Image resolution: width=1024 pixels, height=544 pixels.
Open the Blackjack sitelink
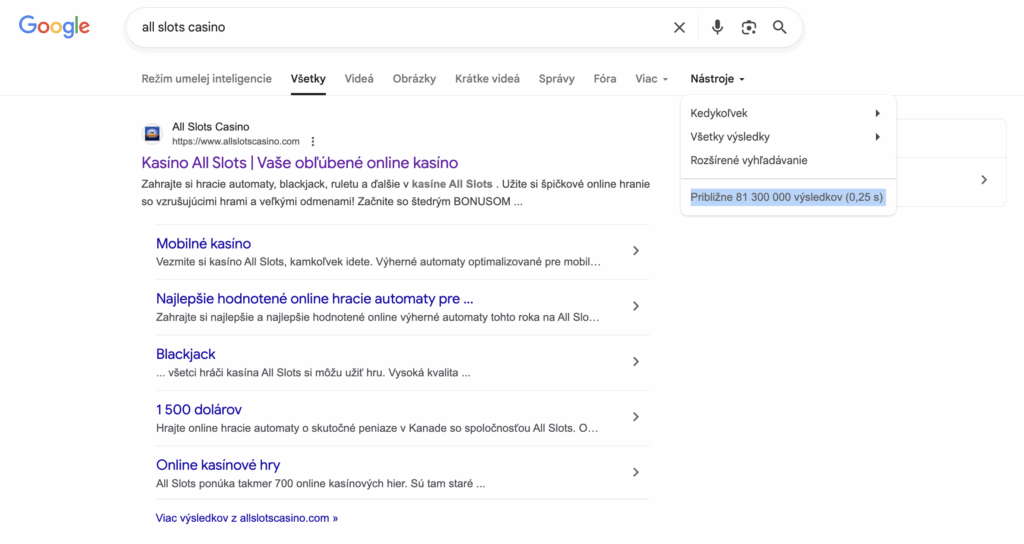click(x=185, y=354)
